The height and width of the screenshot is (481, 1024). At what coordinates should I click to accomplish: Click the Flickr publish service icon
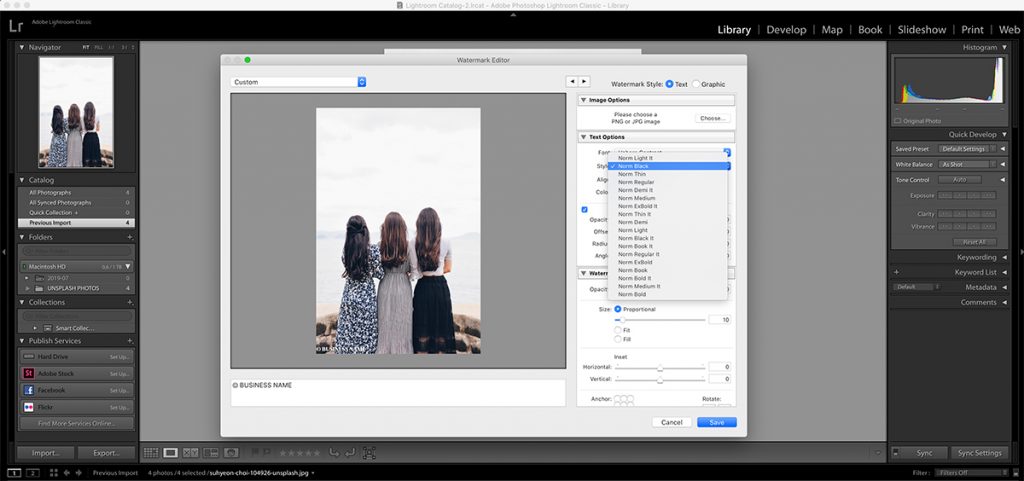pos(29,407)
